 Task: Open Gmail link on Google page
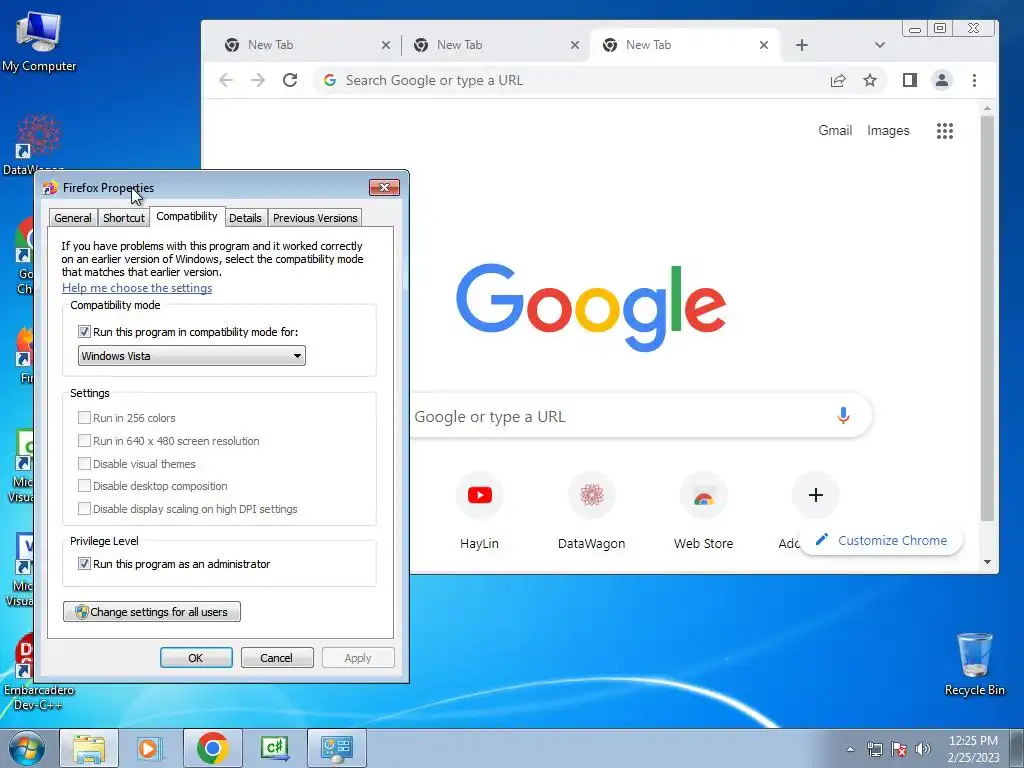[x=835, y=130]
